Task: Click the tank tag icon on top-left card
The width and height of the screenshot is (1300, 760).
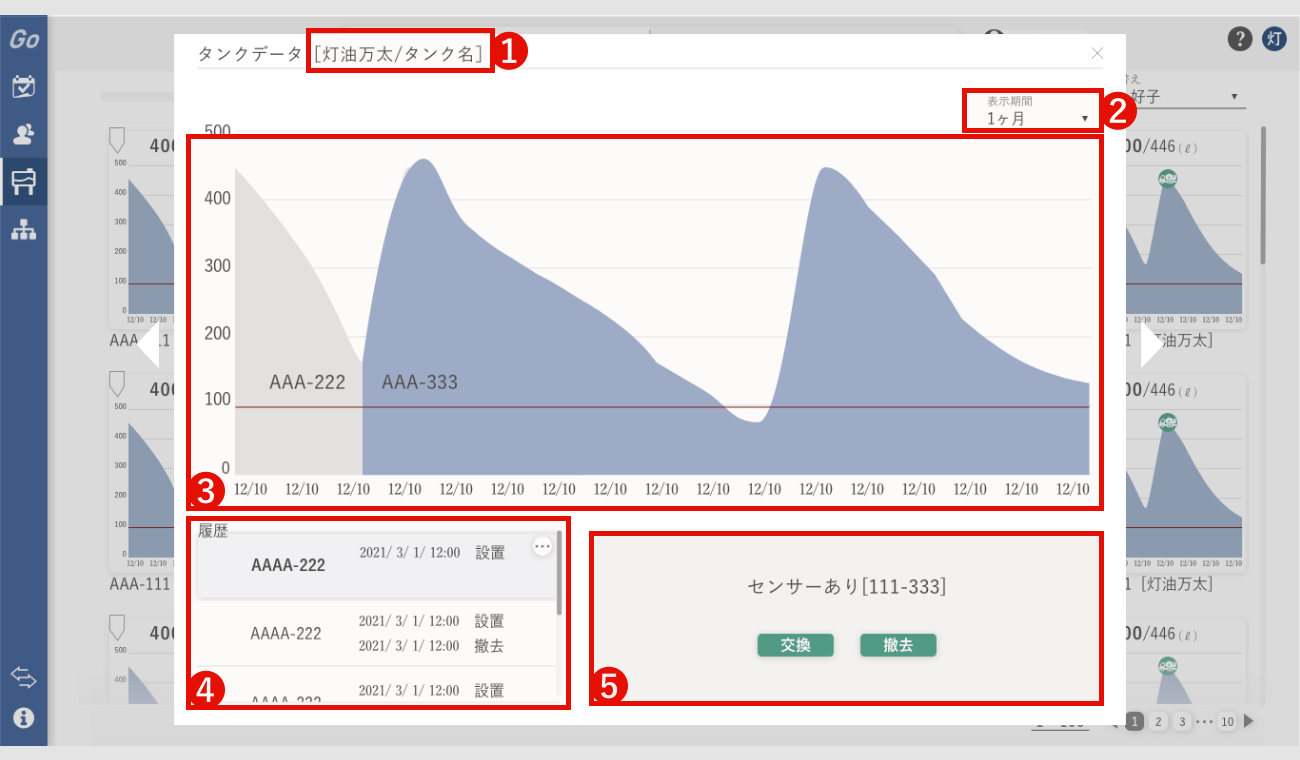Action: pyautogui.click(x=117, y=140)
